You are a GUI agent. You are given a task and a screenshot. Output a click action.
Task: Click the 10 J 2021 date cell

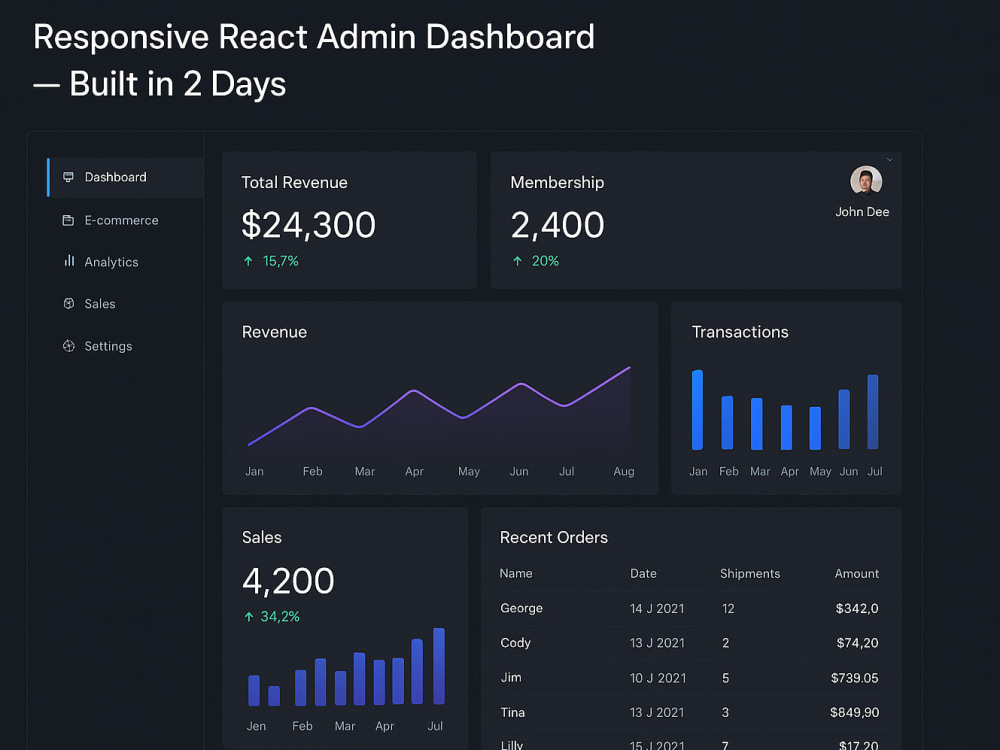point(658,678)
